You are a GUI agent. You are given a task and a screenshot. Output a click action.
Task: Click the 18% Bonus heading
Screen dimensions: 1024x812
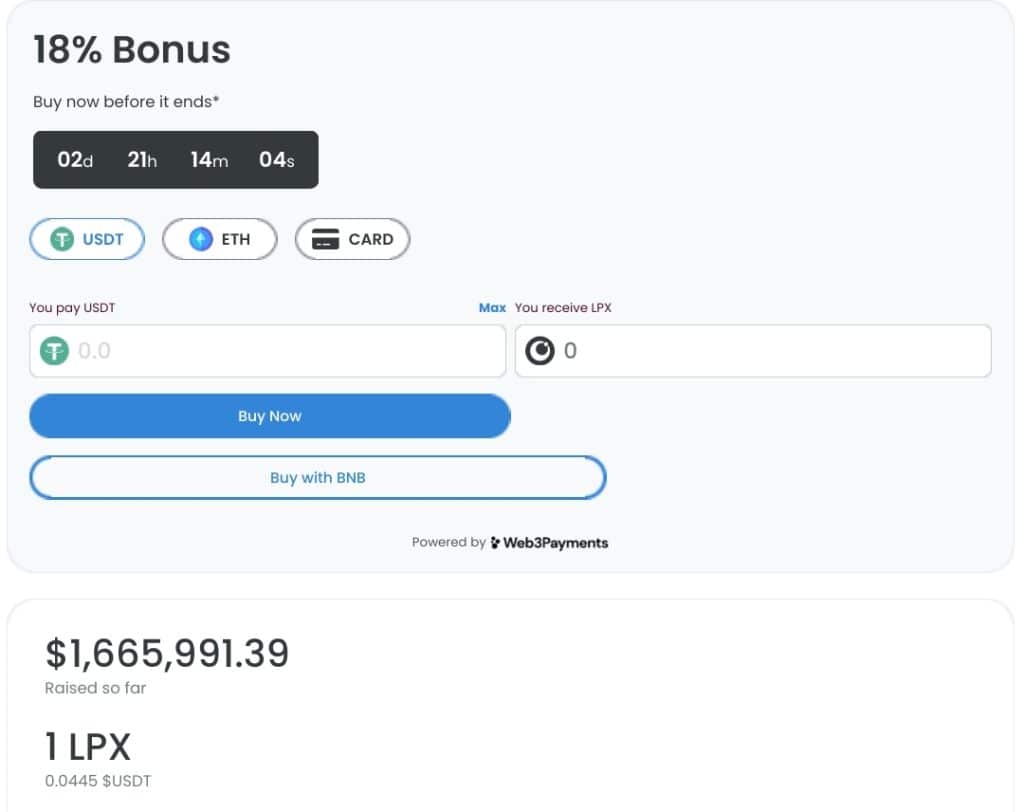(132, 50)
